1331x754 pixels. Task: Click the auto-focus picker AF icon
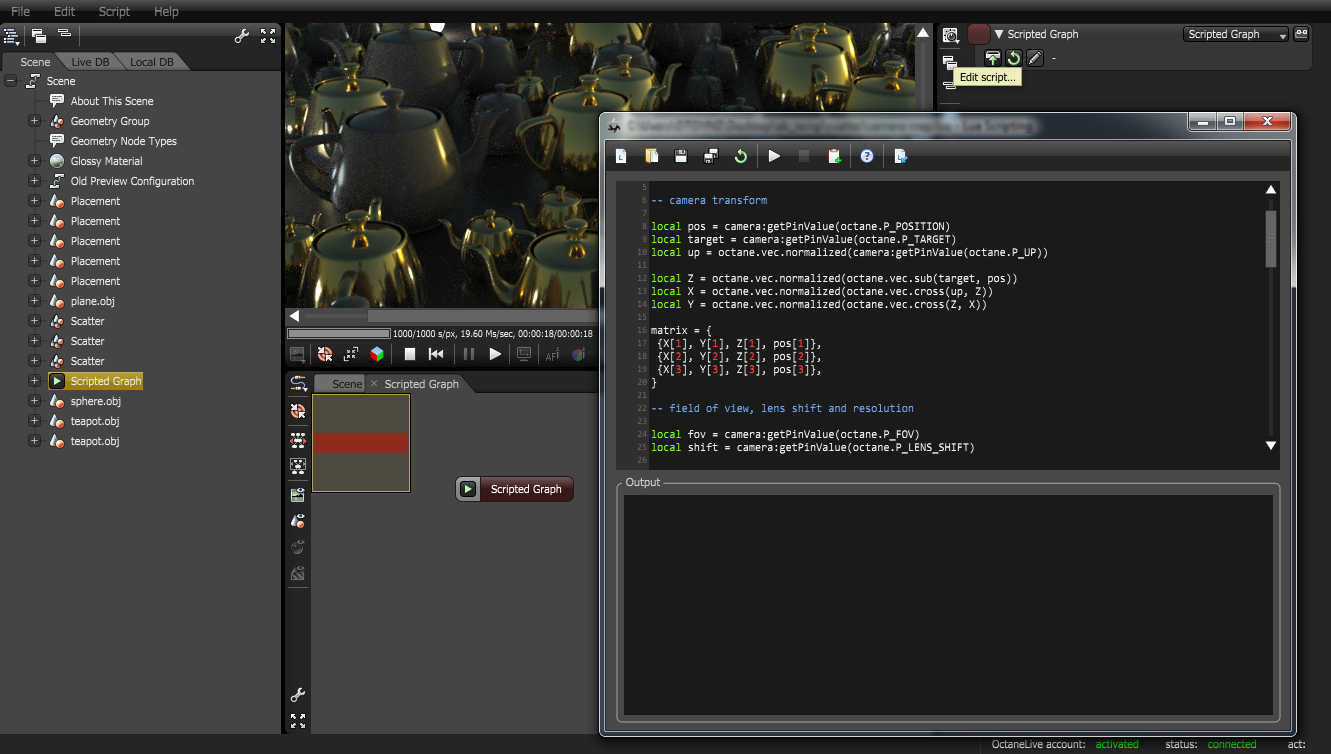pos(552,354)
